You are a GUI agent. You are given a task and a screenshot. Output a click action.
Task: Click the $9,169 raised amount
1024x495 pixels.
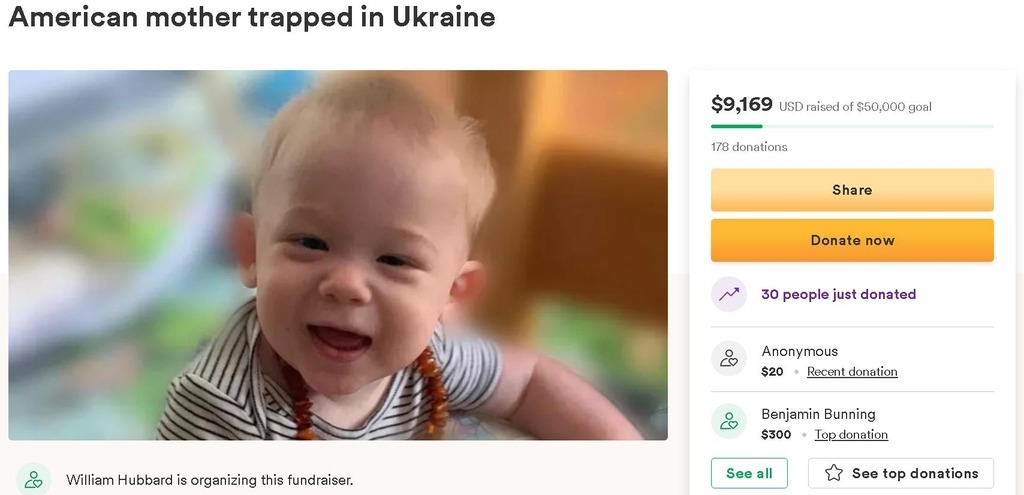(x=742, y=104)
